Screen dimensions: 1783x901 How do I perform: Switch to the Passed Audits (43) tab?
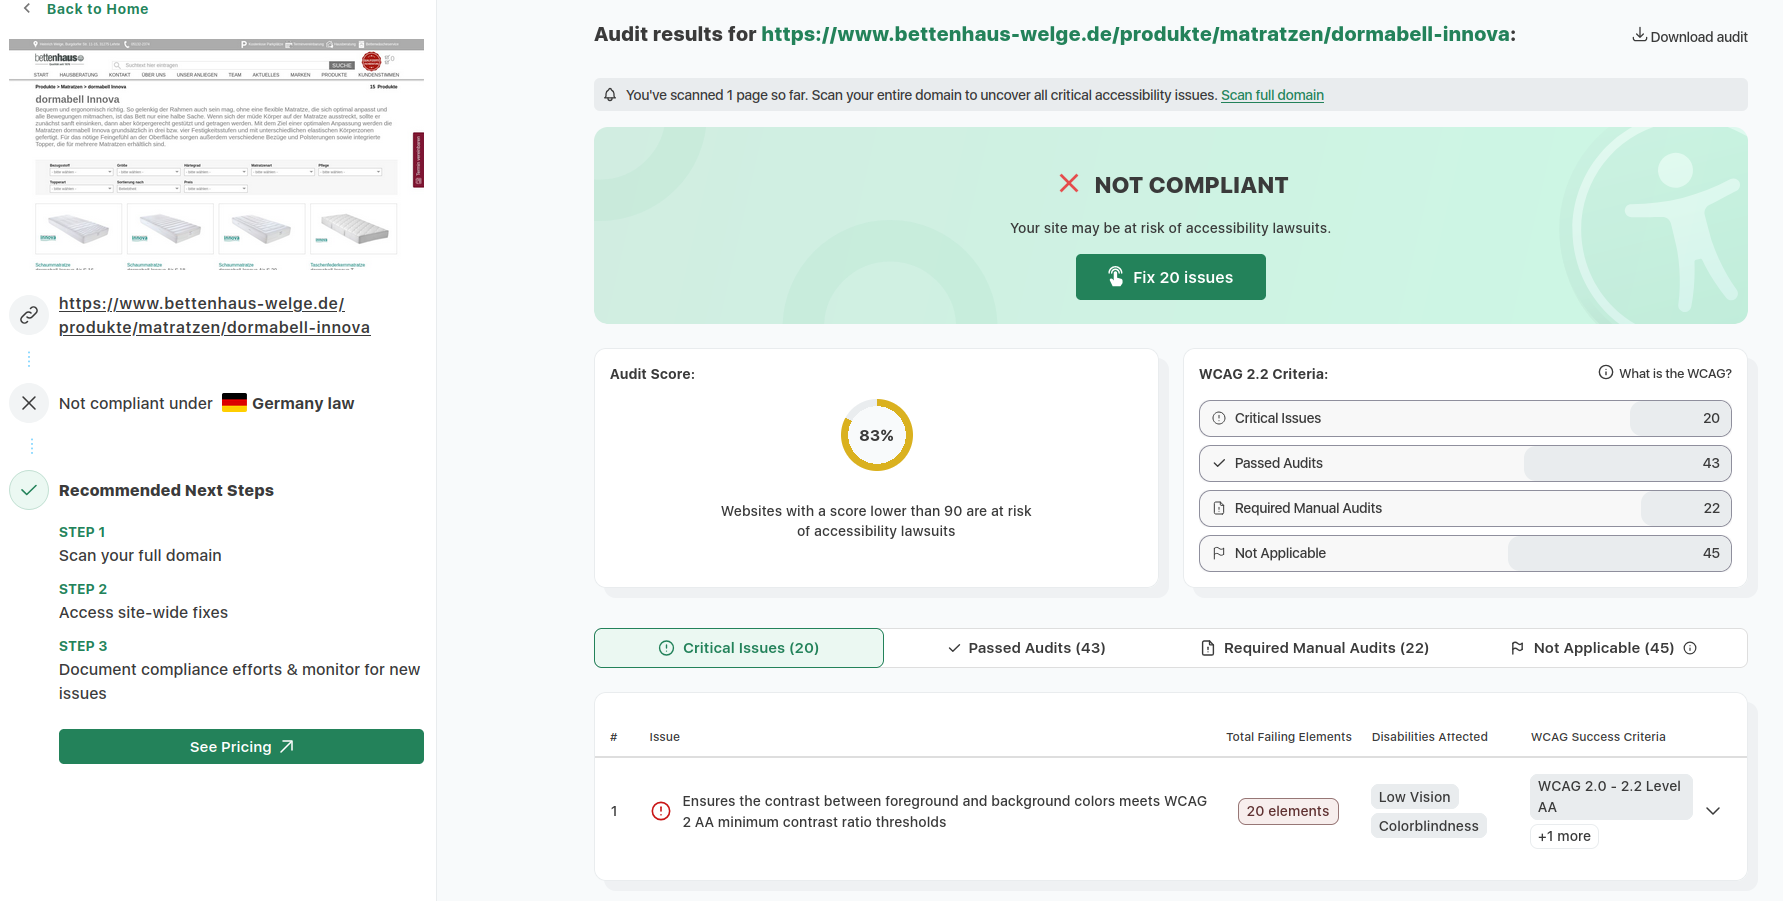point(1027,648)
